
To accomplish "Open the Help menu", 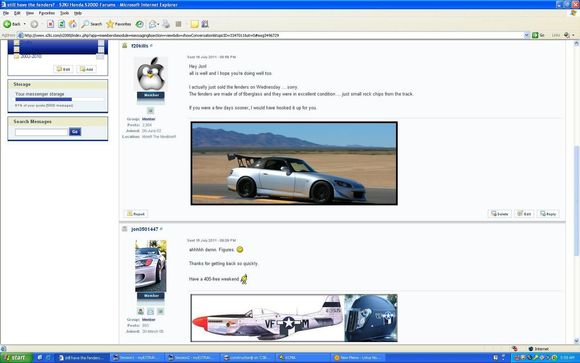I will [x=78, y=13].
